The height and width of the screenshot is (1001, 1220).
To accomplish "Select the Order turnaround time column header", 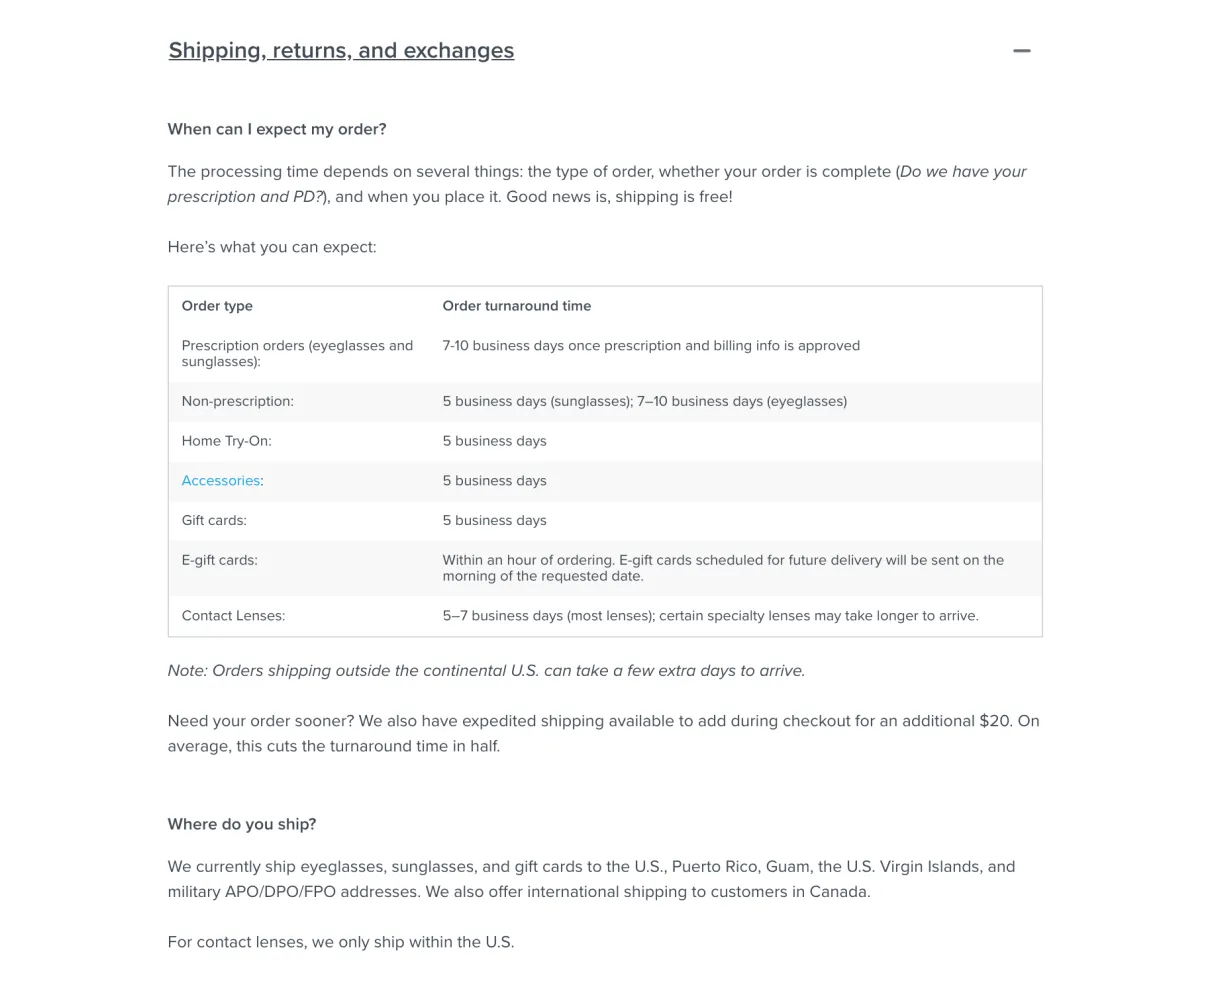I will point(516,306).
